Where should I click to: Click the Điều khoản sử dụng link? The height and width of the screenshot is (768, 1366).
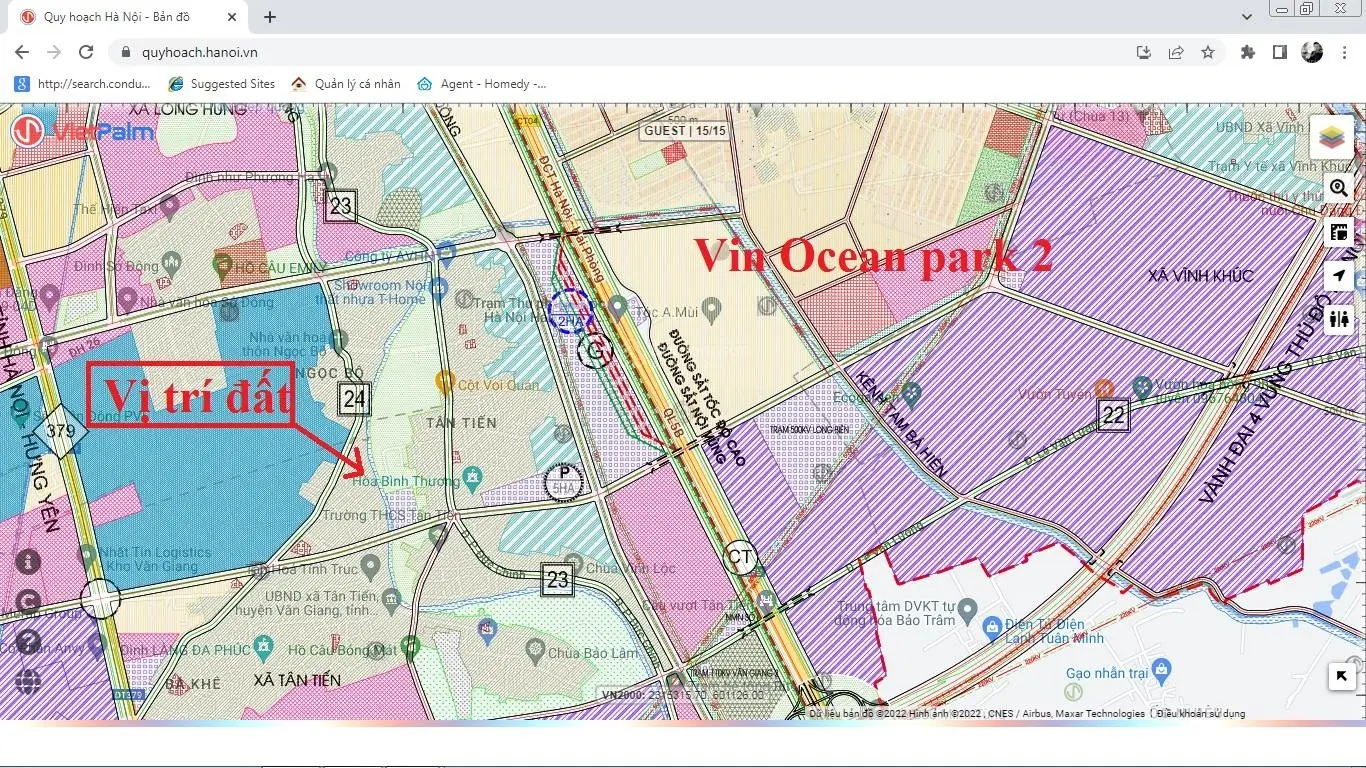[1201, 713]
